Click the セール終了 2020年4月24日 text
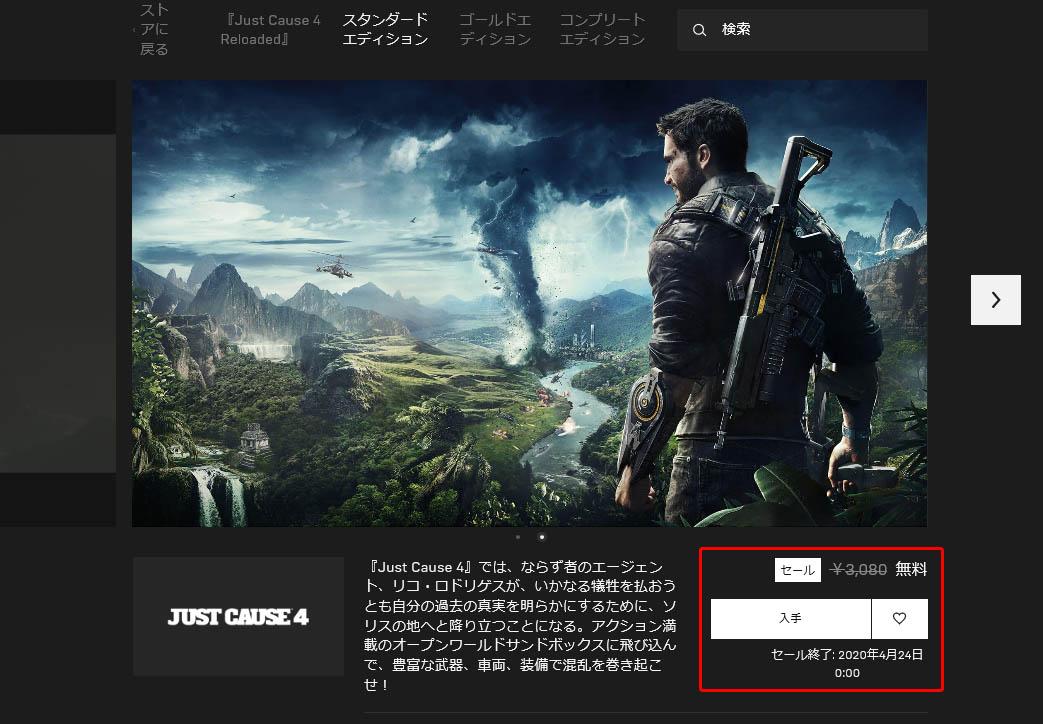This screenshot has height=724, width=1043. 847,663
